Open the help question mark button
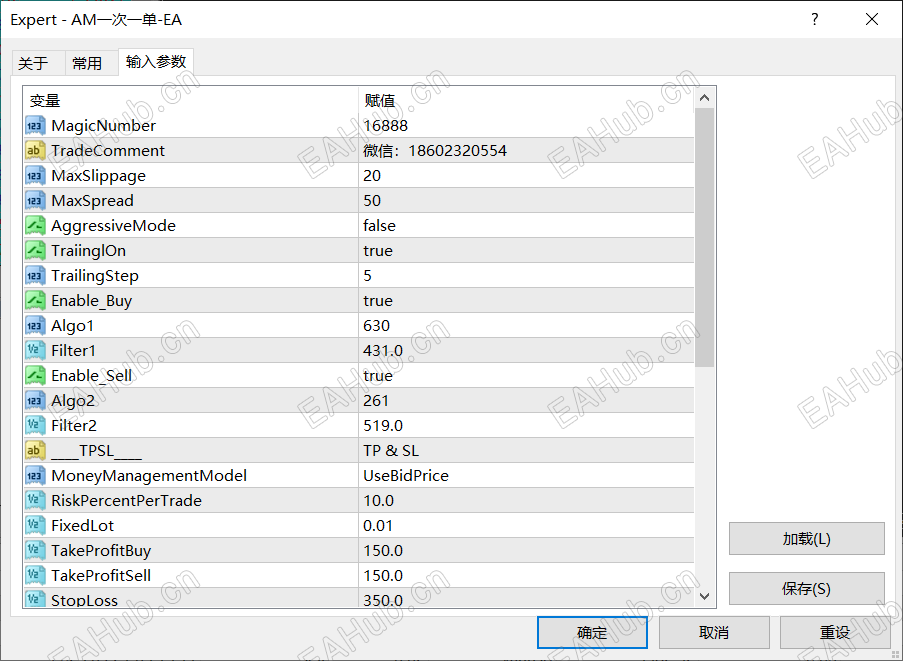 (x=814, y=20)
